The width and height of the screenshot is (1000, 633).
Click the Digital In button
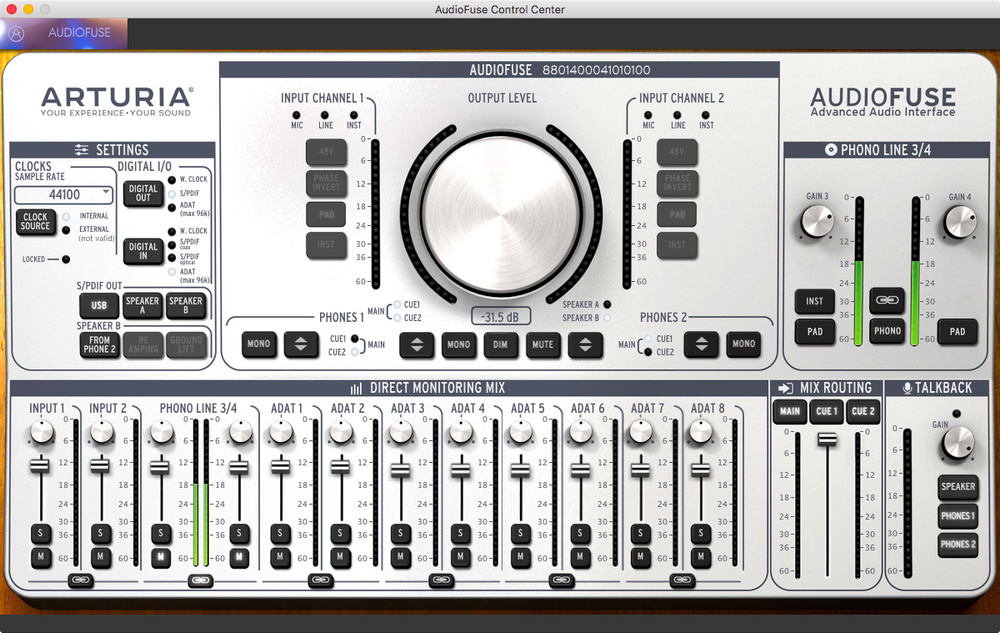coord(143,251)
